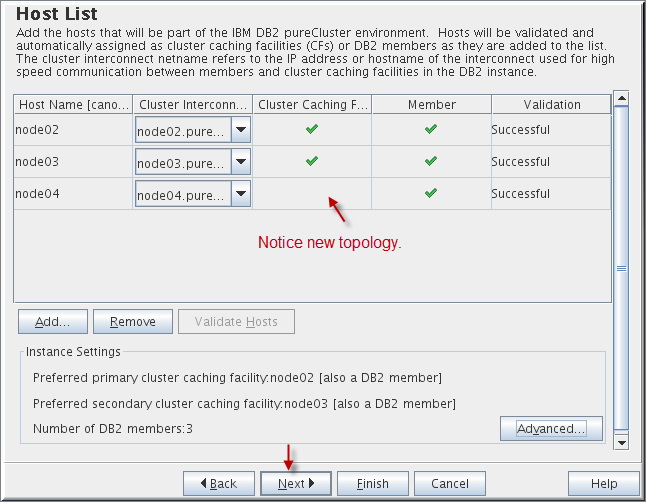Select the node04 host row
Image resolution: width=646 pixels, height=502 pixels.
click(312, 194)
